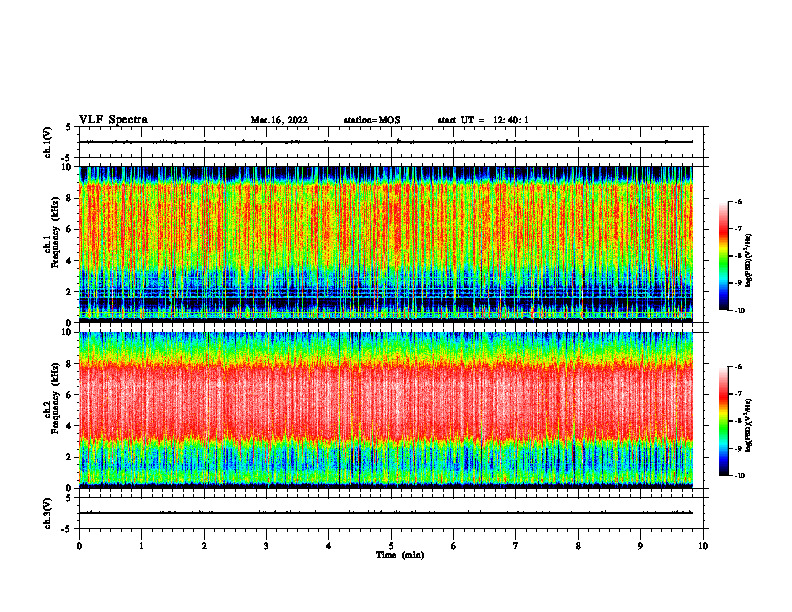Click the '-10' label on ch.2 colorbar

tap(740, 476)
